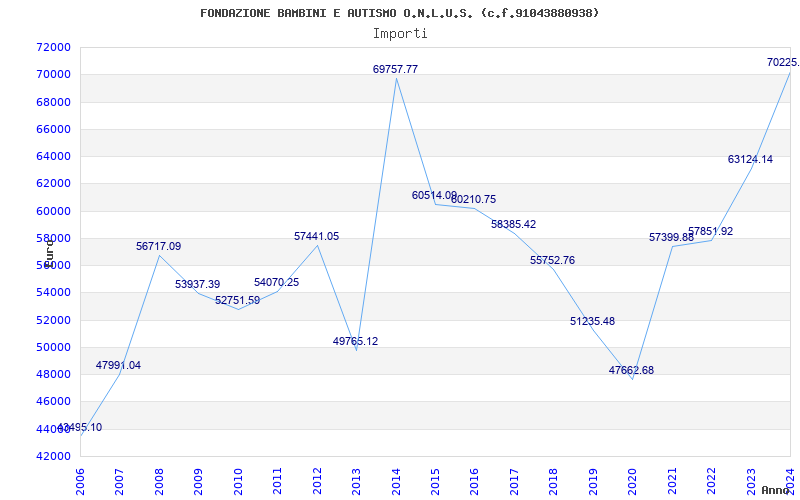Select the 62000 y-axis label
The image size is (800, 500).
click(54, 184)
